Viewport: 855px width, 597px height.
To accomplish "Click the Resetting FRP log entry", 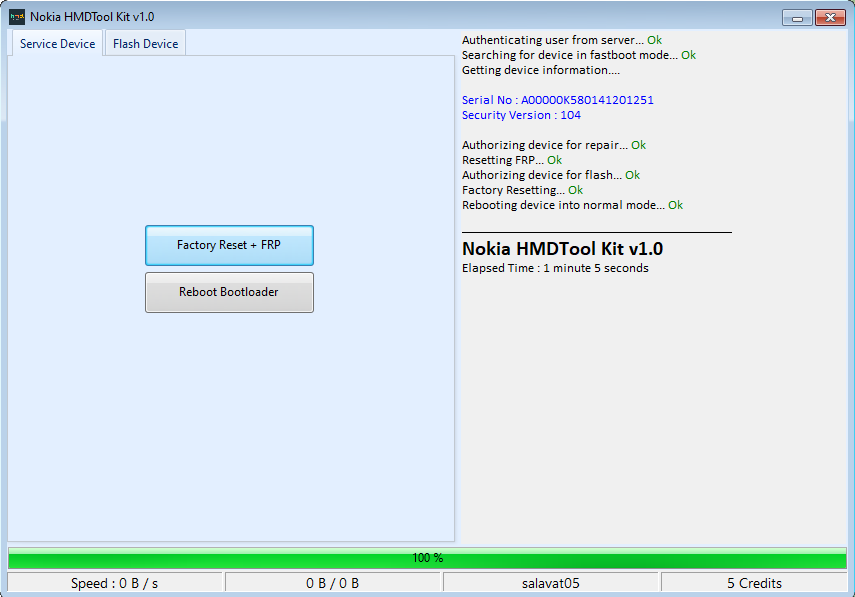I will [x=511, y=160].
